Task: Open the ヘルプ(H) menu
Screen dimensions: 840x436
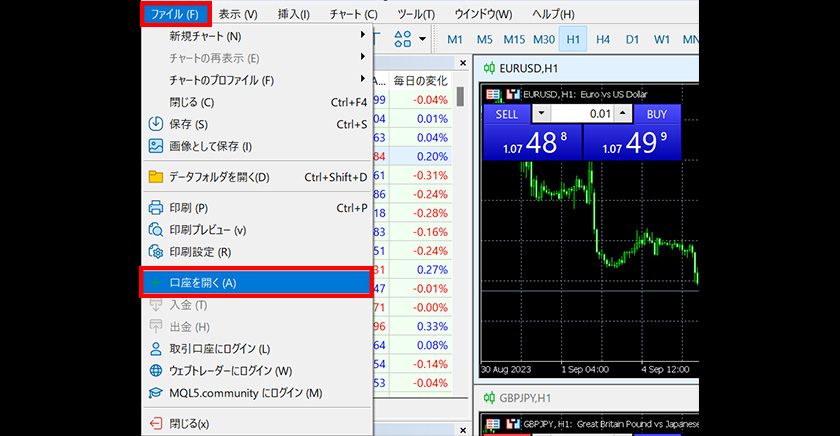Action: [x=553, y=14]
